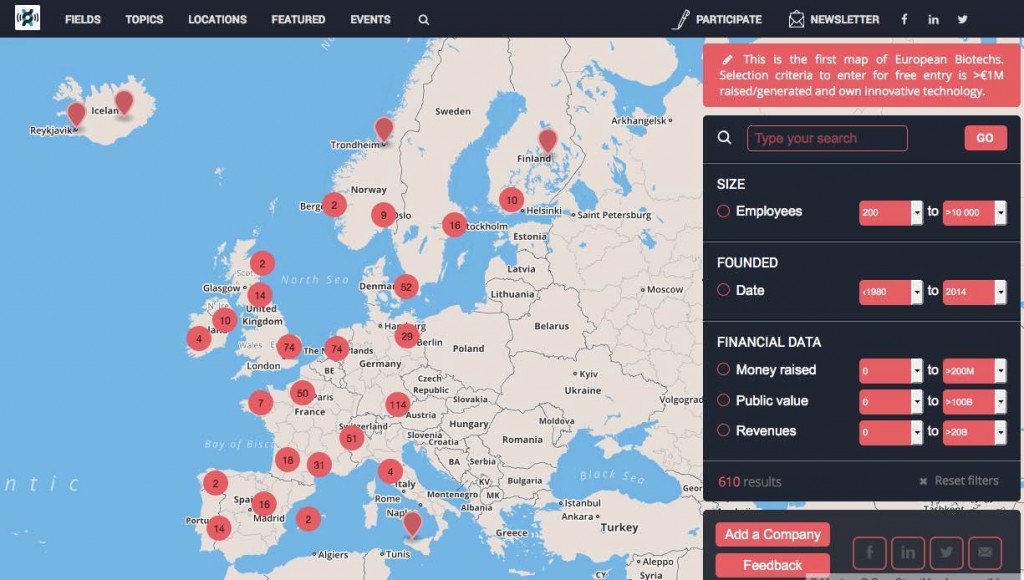
Task: Click the Add a Company button
Action: coord(773,534)
